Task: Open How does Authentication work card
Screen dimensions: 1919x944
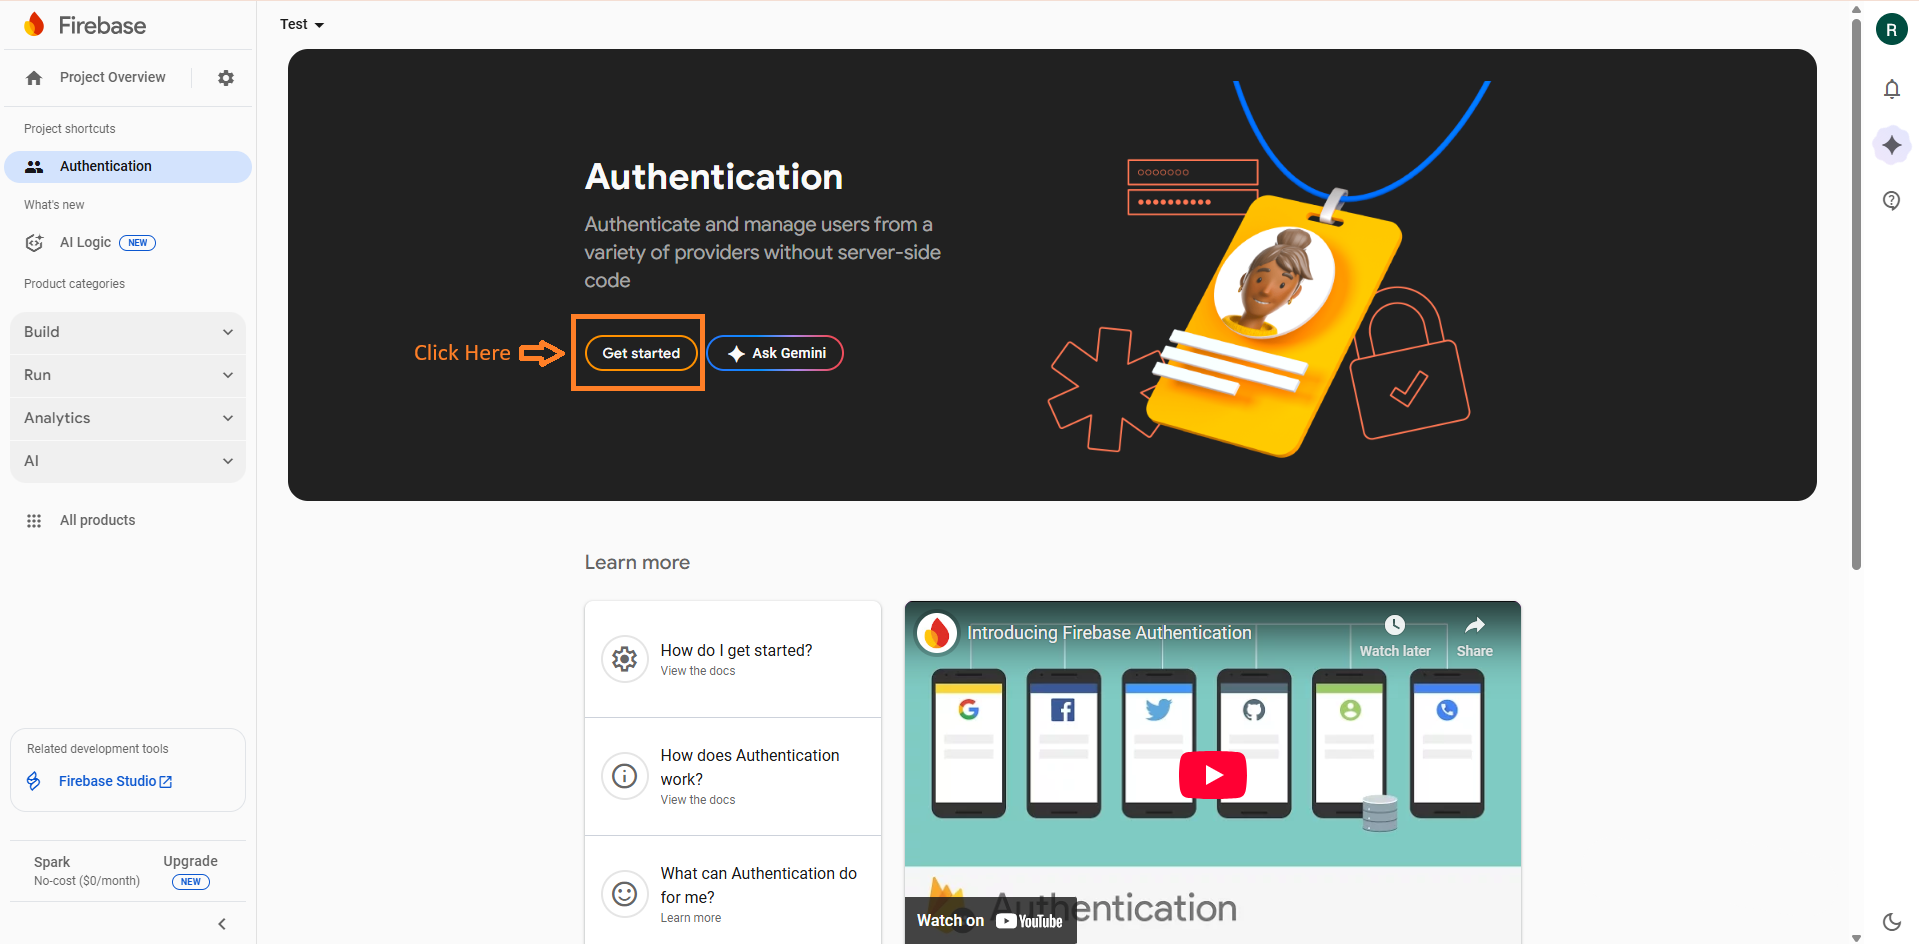Action: (x=733, y=776)
